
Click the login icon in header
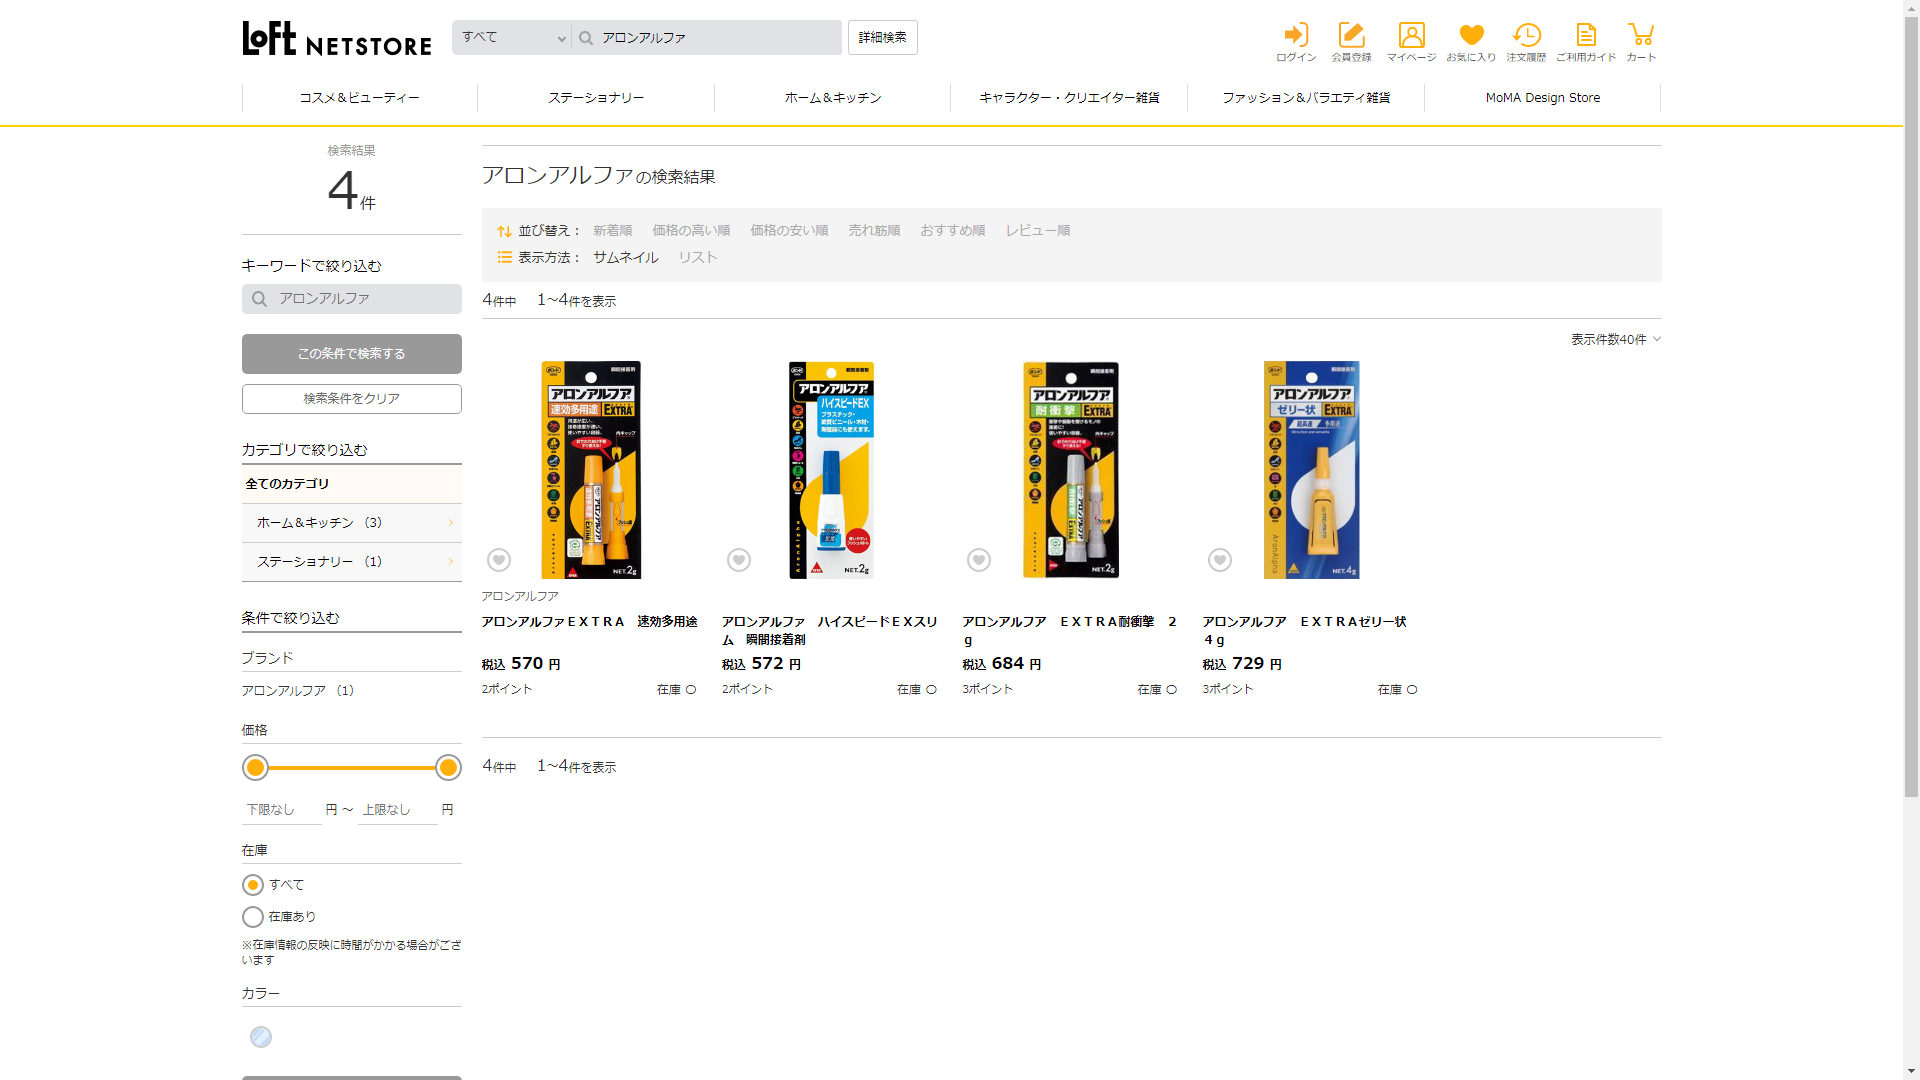pyautogui.click(x=1296, y=37)
